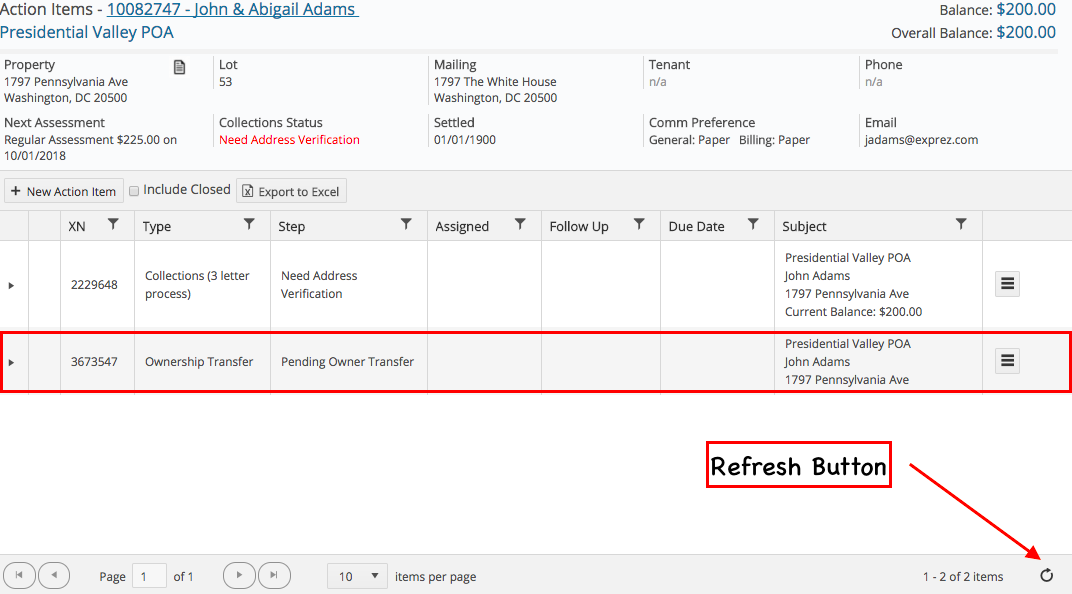Click the next page arrow

[238, 575]
